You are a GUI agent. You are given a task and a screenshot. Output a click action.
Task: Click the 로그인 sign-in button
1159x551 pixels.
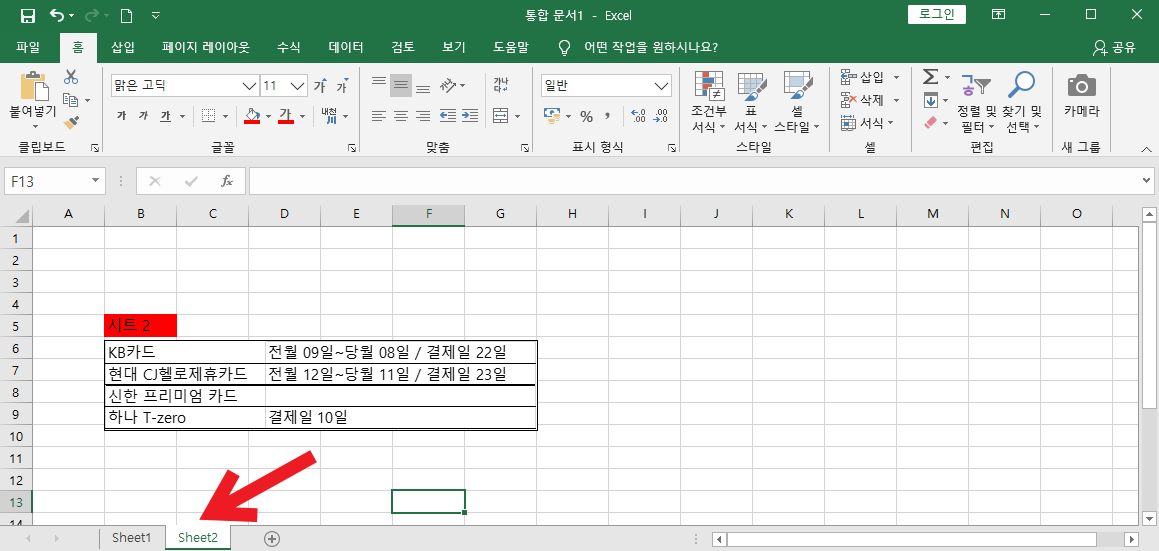click(x=937, y=14)
